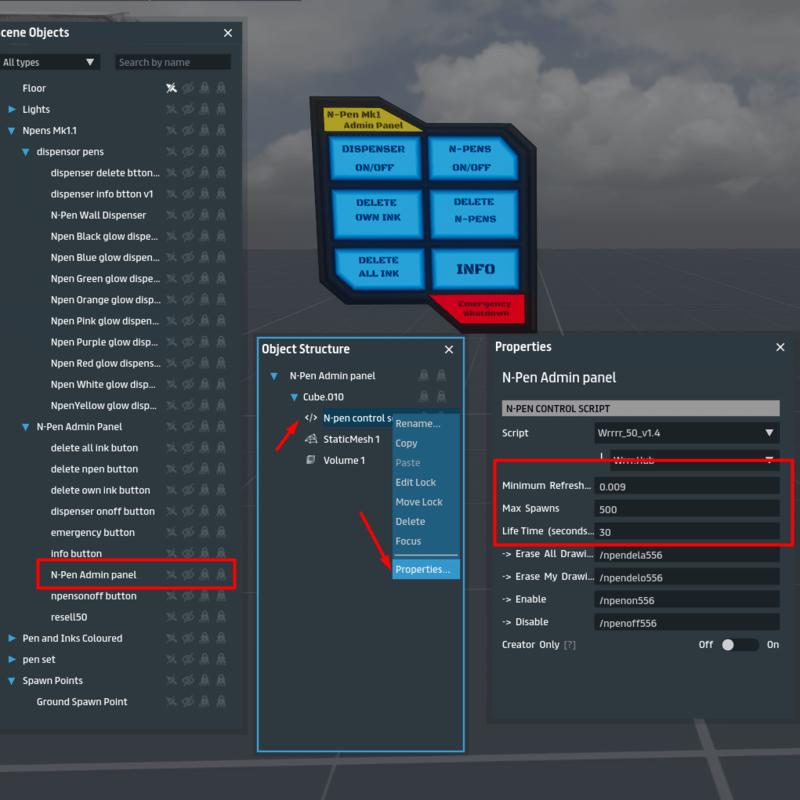Viewport: 800px width, 800px height.
Task: Click the edit lock icon on Cube.010
Action: (x=424, y=397)
